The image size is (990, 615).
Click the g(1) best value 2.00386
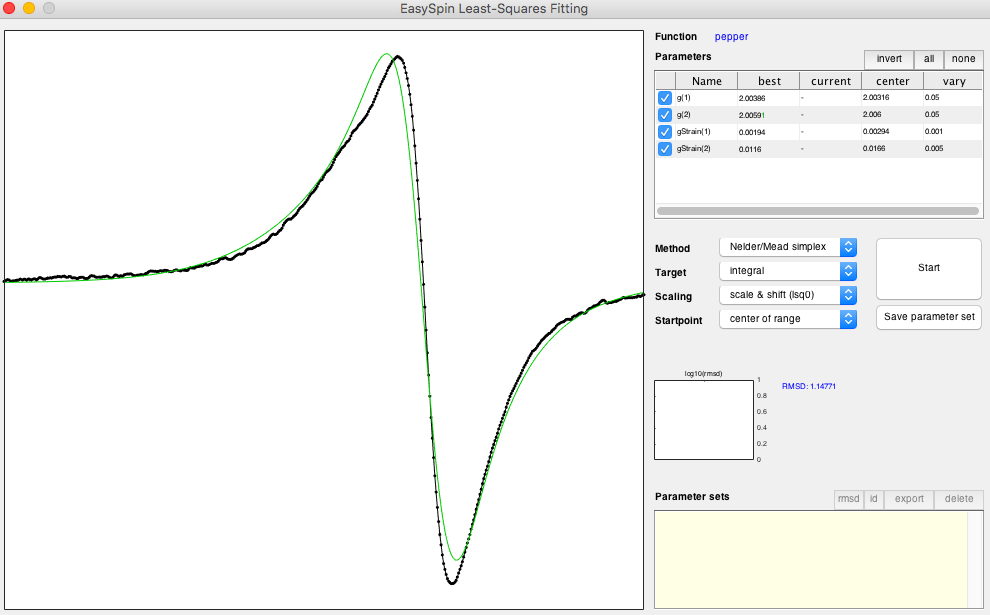pyautogui.click(x=752, y=99)
